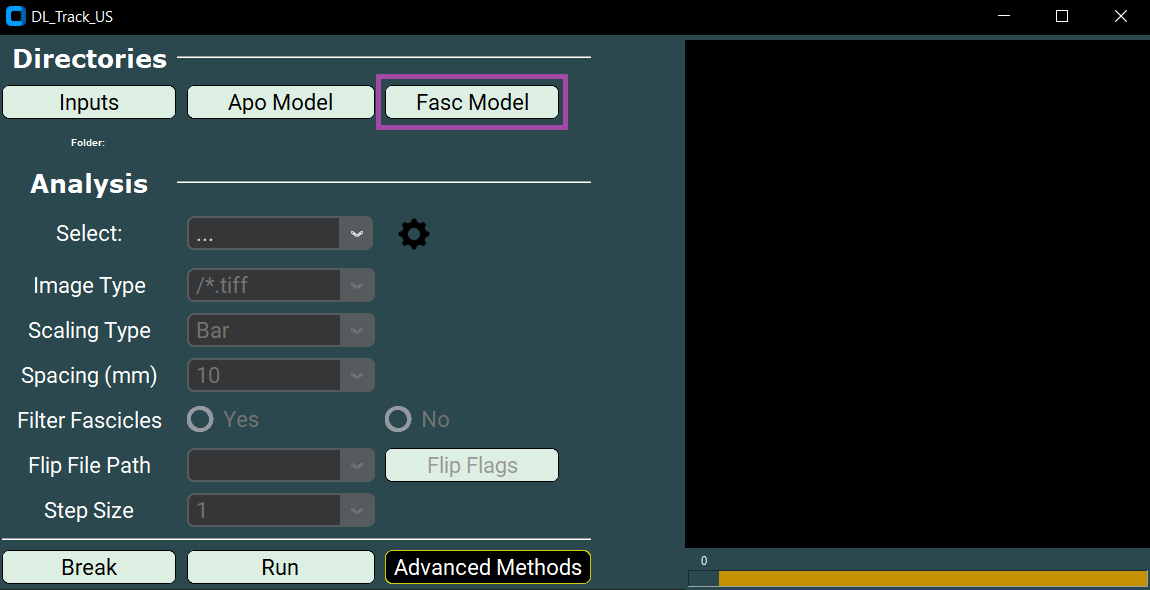Open Advanced Methods

(487, 567)
